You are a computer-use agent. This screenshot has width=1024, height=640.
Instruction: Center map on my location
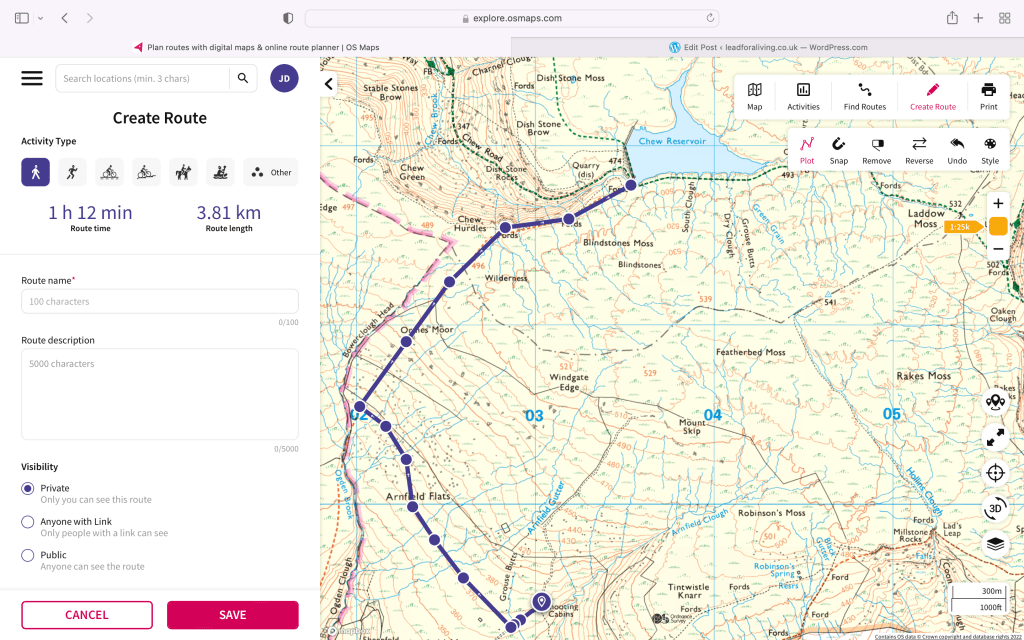pos(995,473)
